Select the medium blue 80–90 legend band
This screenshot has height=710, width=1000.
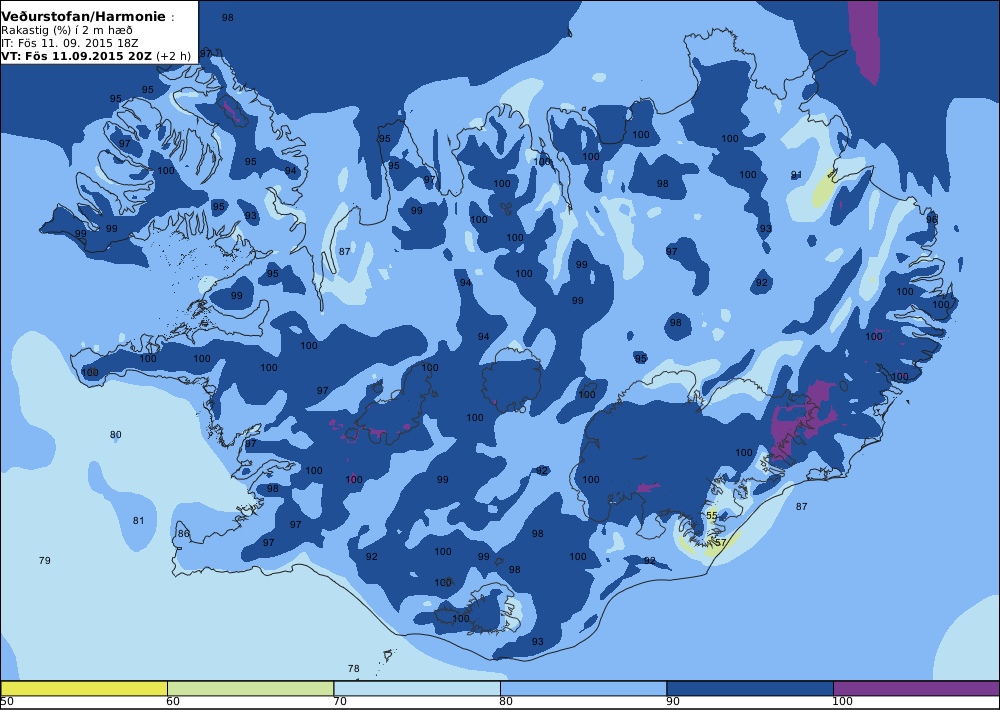tap(583, 688)
